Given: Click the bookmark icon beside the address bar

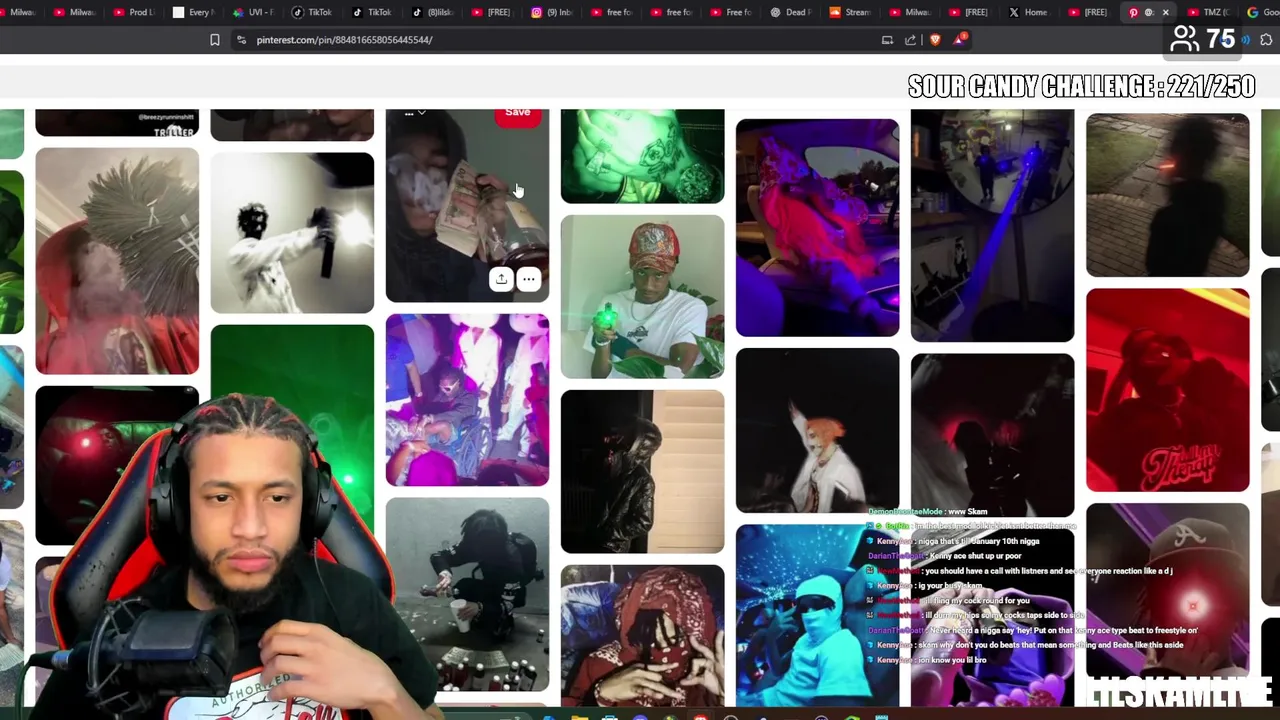Looking at the screenshot, I should click(x=214, y=40).
